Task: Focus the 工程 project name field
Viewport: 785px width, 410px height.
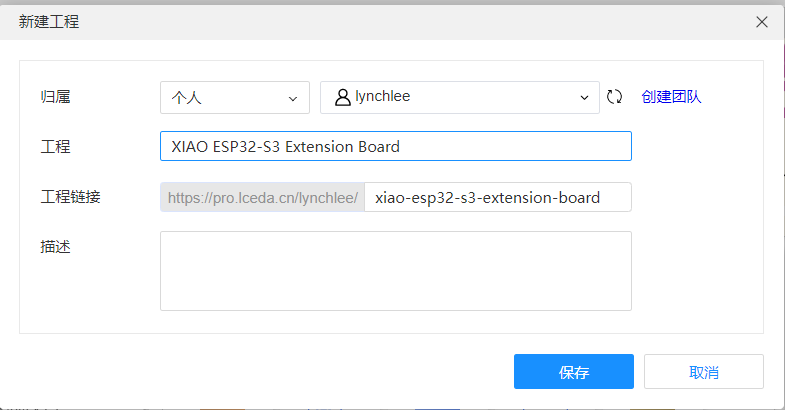Action: coord(396,146)
